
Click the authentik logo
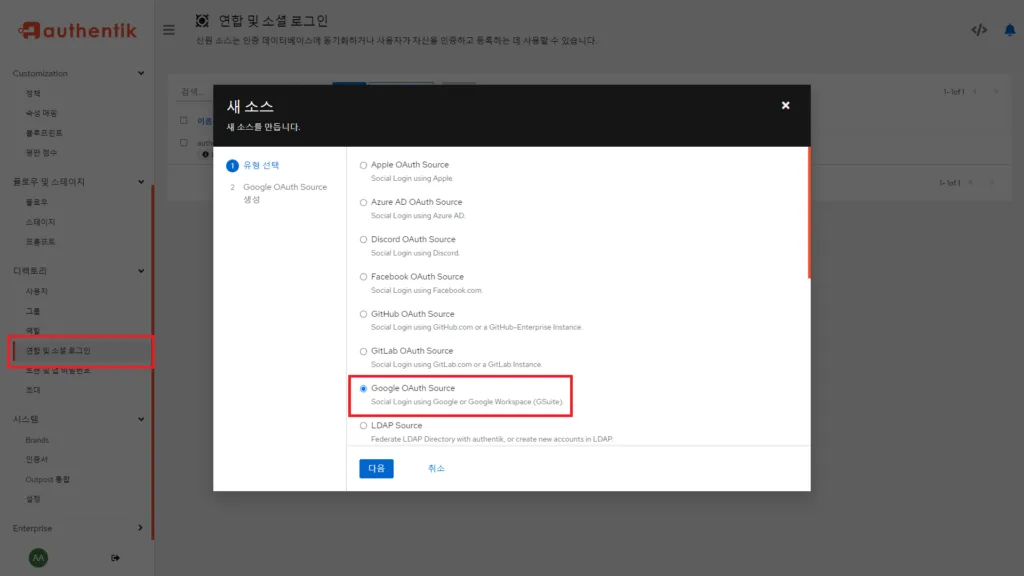click(x=75, y=29)
